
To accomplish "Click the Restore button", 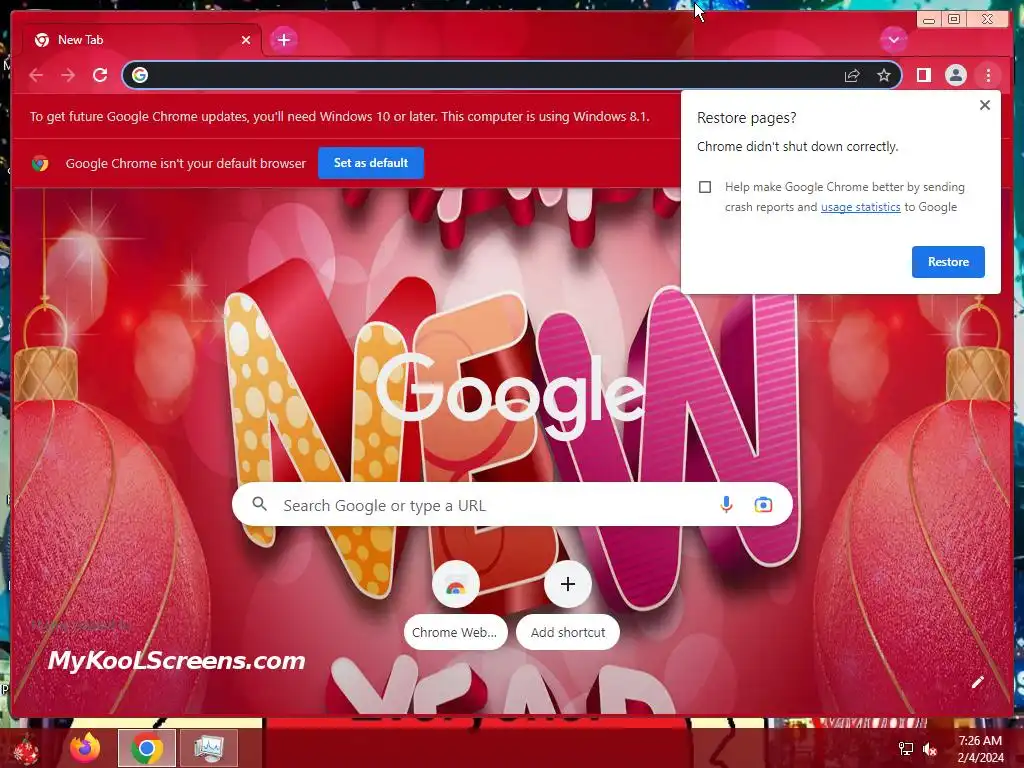I will coord(948,262).
